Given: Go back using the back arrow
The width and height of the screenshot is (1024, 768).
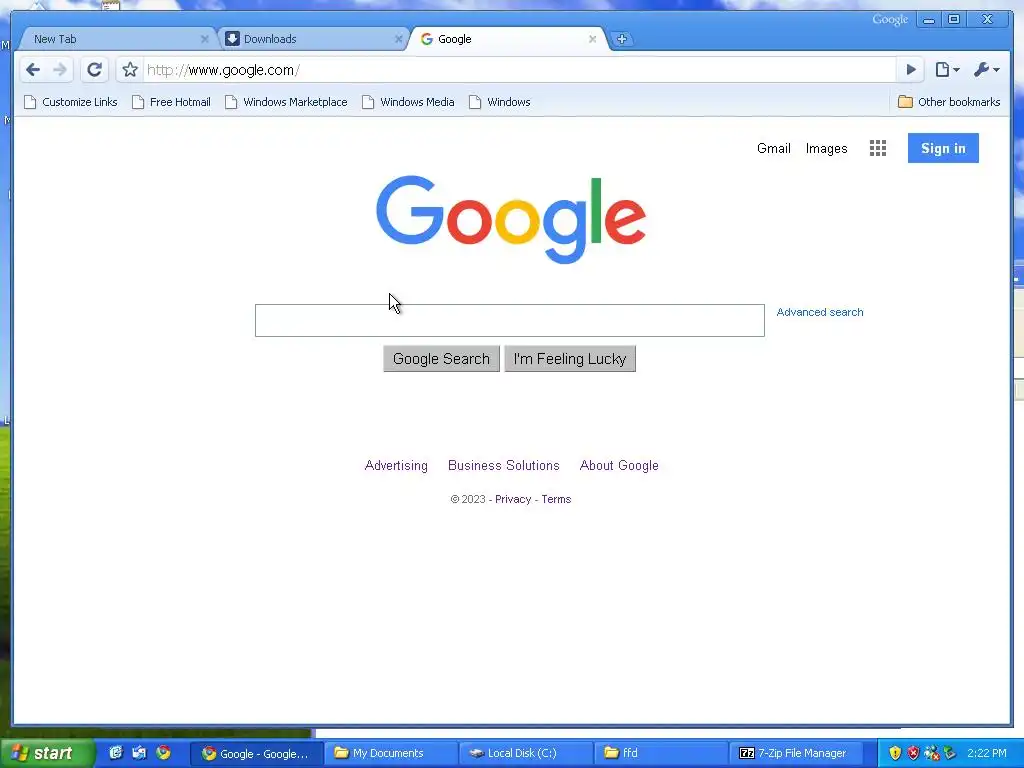Looking at the screenshot, I should (33, 70).
